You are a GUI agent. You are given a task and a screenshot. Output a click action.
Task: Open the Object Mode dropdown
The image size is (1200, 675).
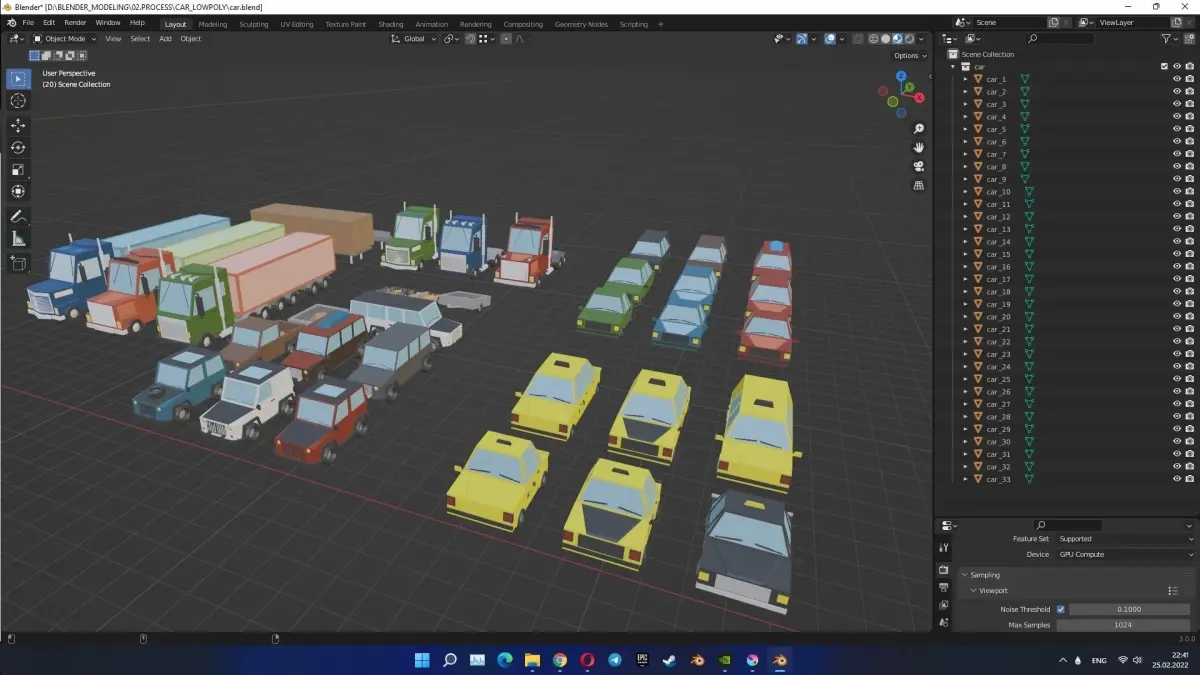pyautogui.click(x=65, y=39)
